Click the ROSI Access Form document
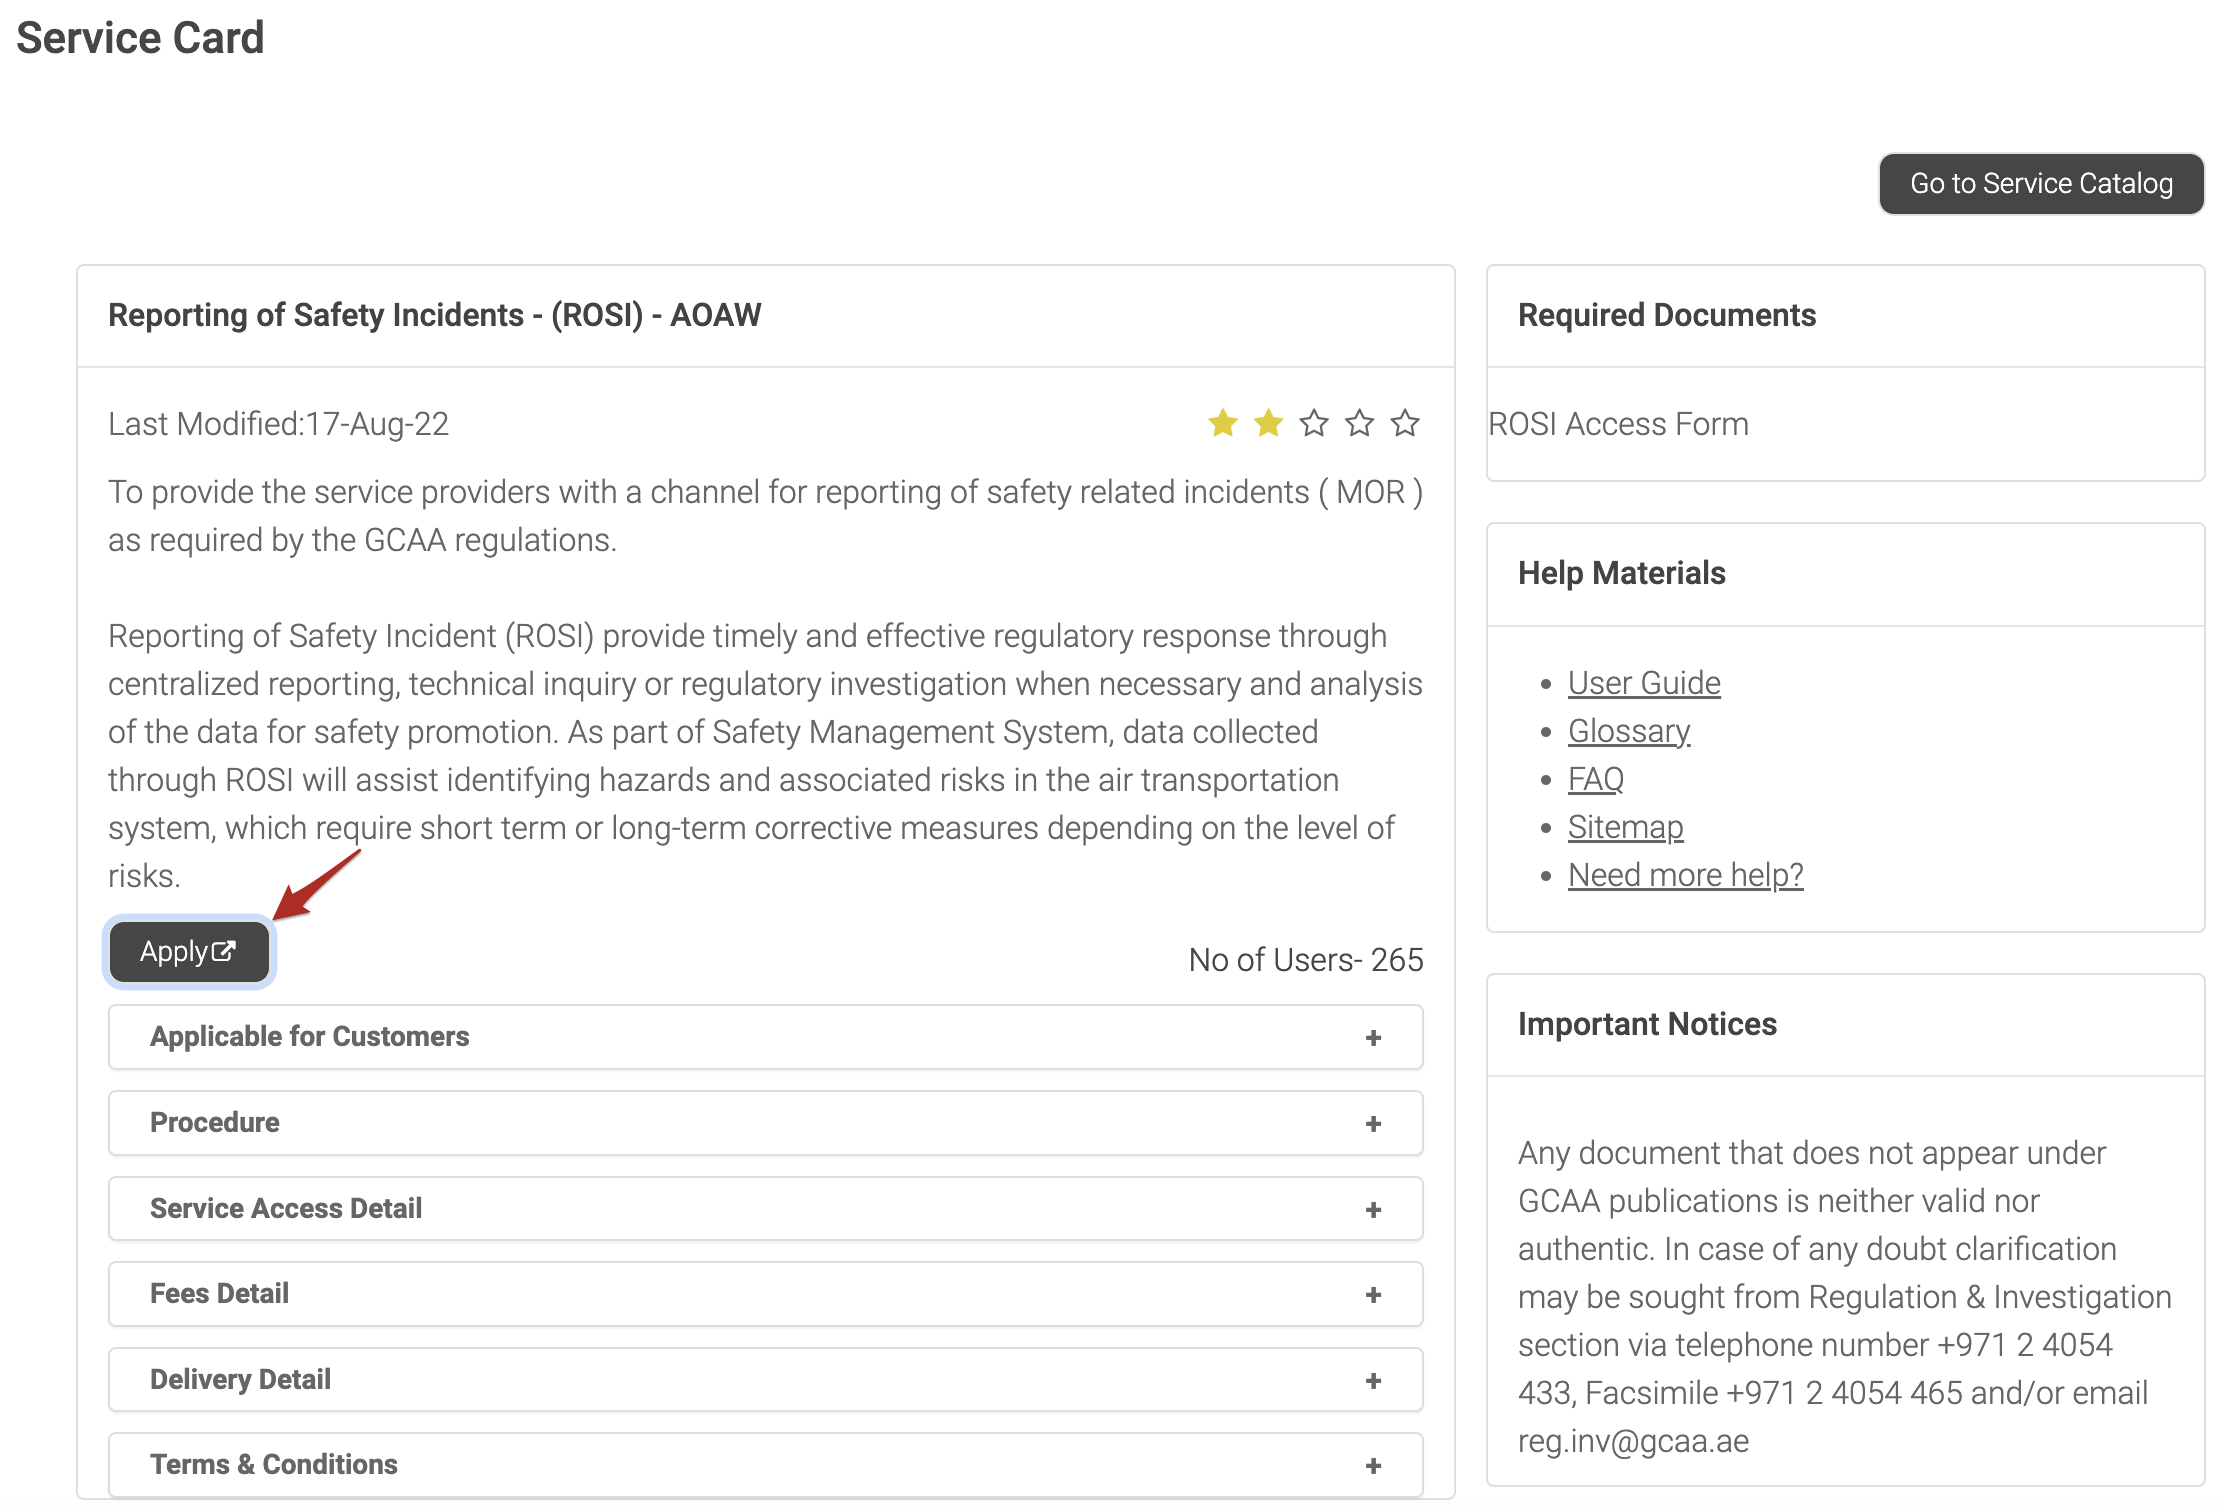2224x1510 pixels. pos(1618,424)
